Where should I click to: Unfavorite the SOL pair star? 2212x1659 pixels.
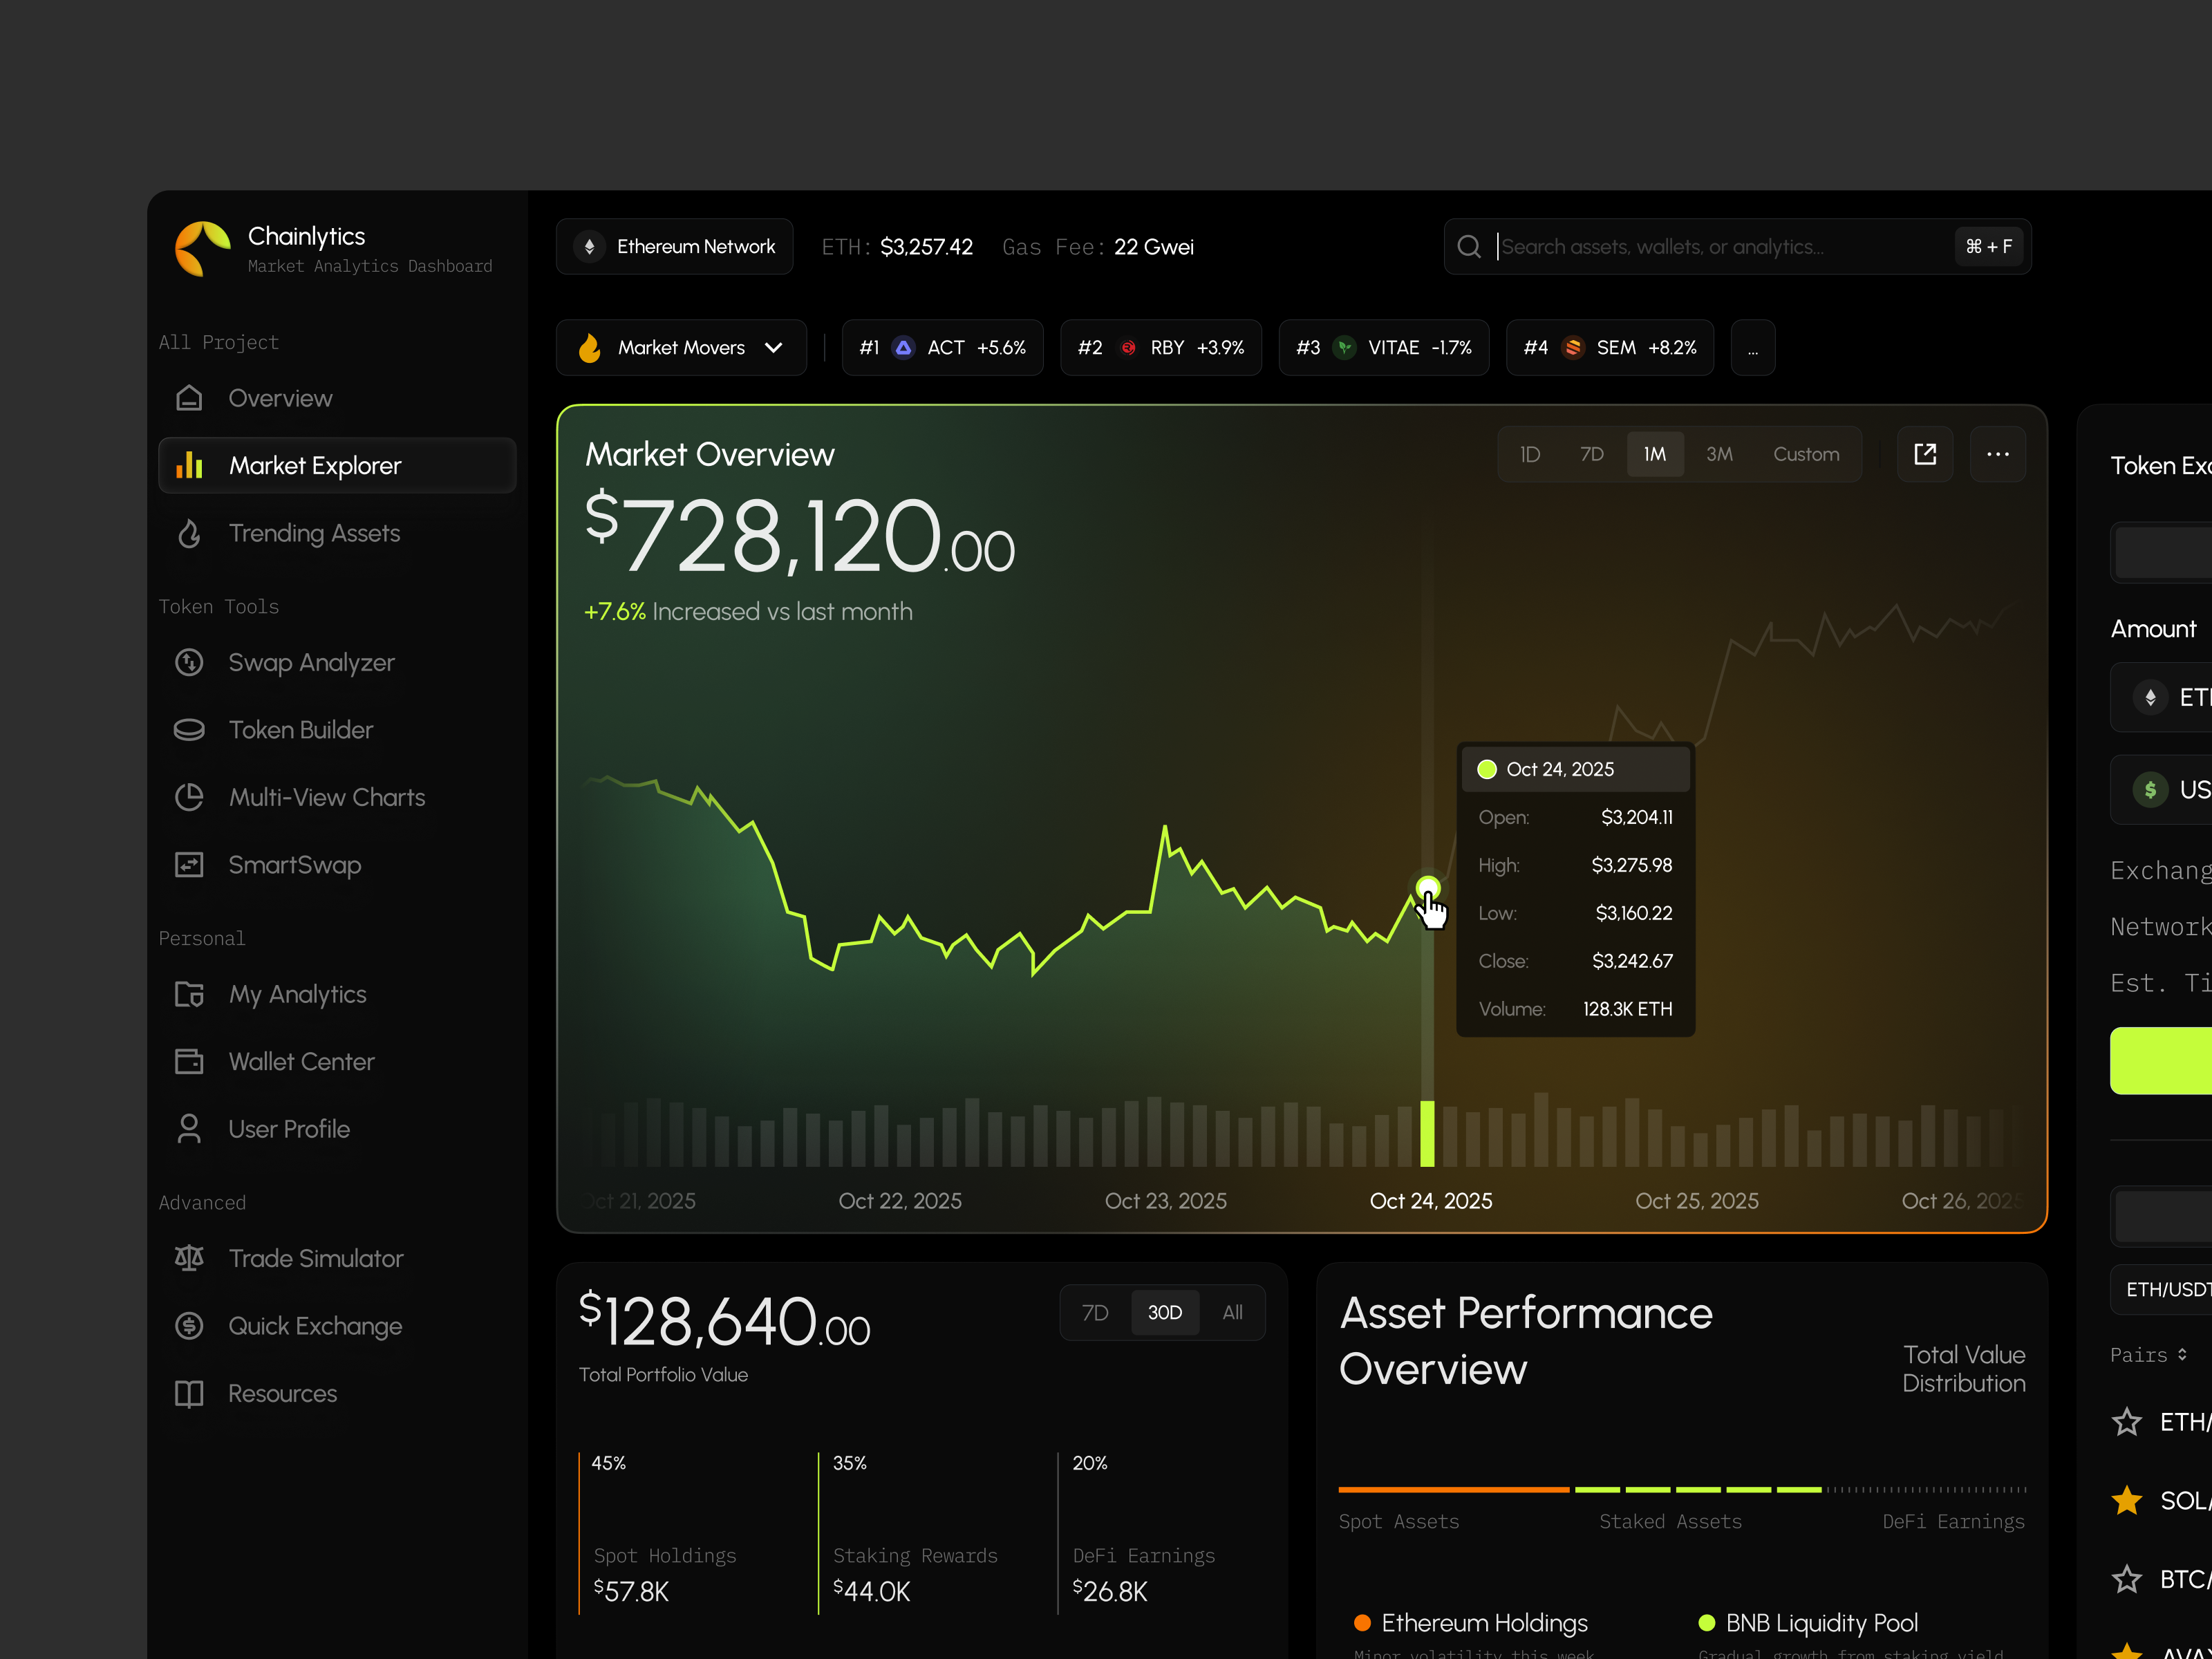tap(2127, 1501)
